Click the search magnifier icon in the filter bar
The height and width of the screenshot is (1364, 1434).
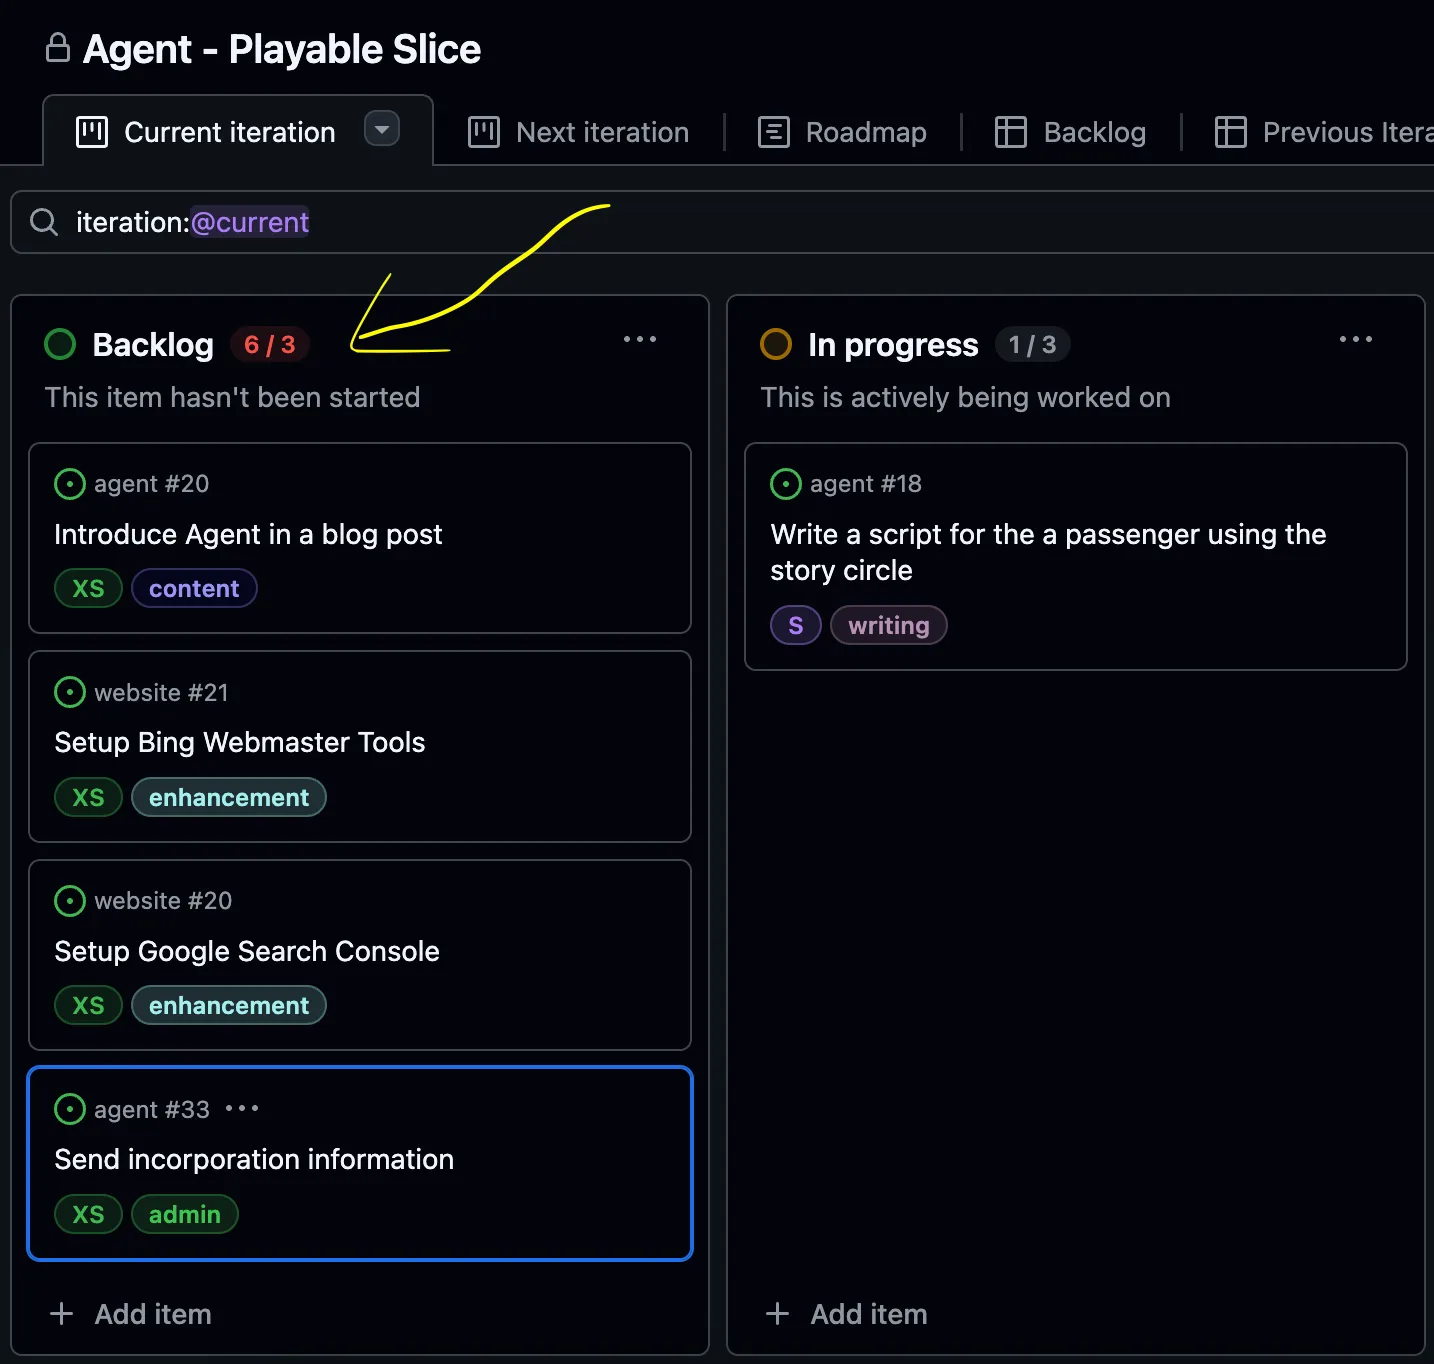(x=43, y=222)
